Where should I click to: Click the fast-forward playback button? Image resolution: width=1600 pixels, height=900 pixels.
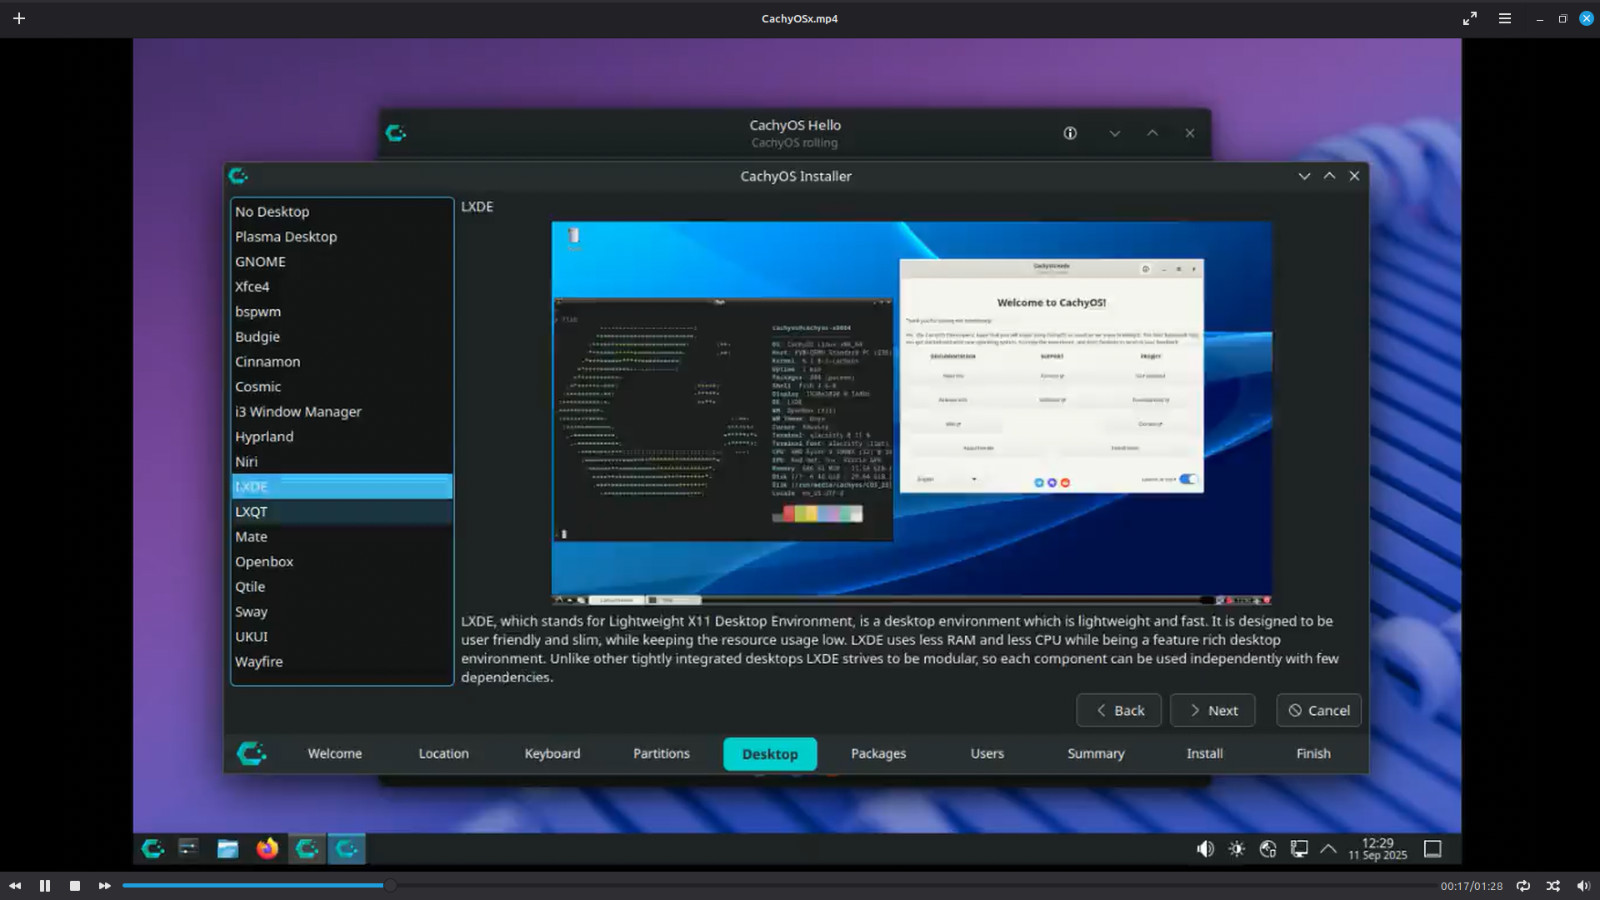[105, 886]
